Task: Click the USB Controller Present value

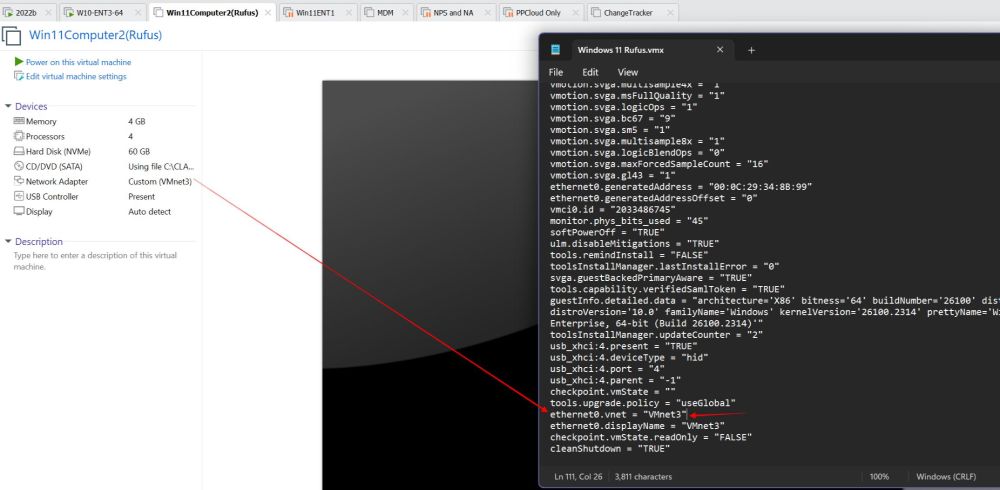Action: pos(142,197)
